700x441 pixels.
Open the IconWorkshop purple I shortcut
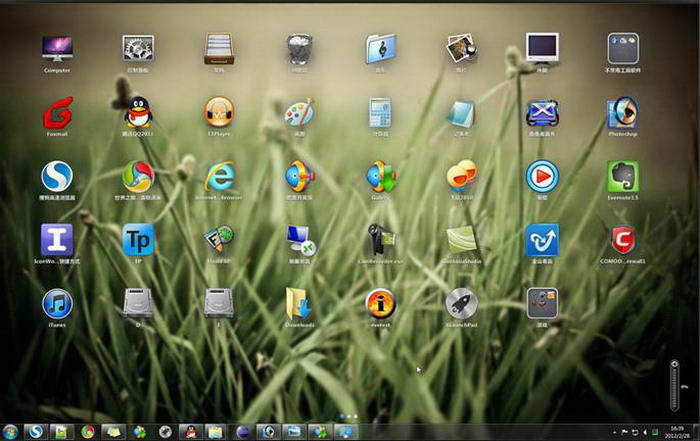point(57,240)
